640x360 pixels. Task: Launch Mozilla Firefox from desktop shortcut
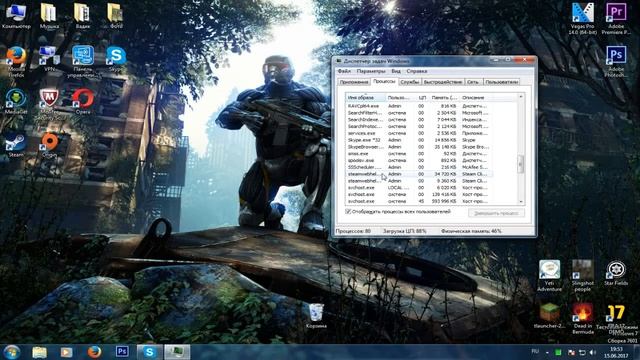16,61
